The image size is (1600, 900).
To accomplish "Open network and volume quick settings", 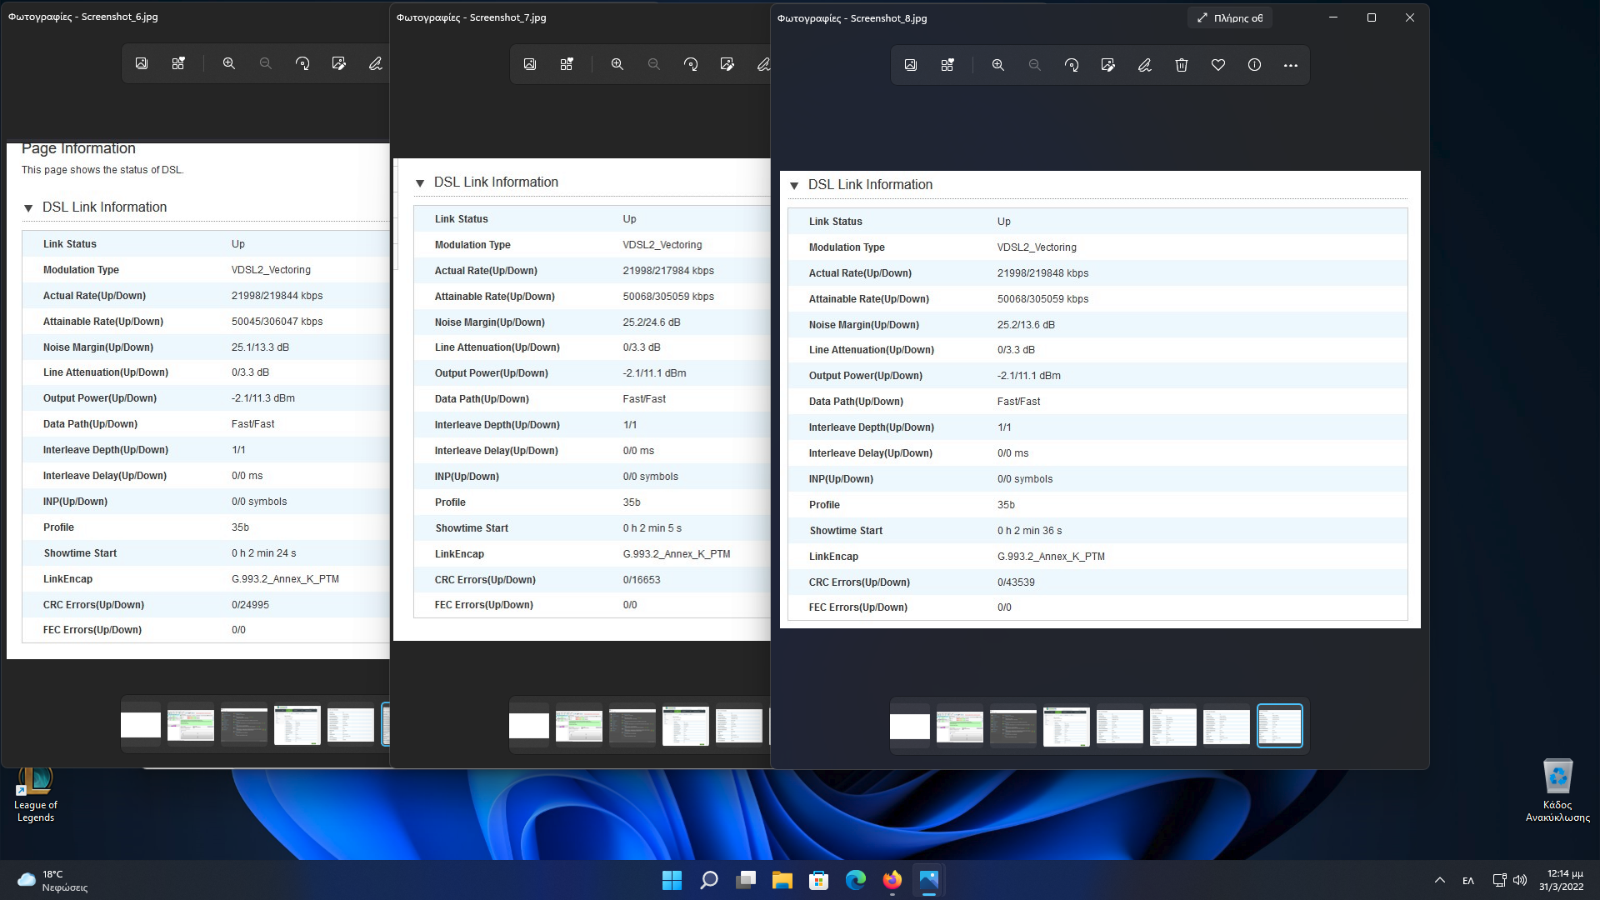I will pos(1510,880).
